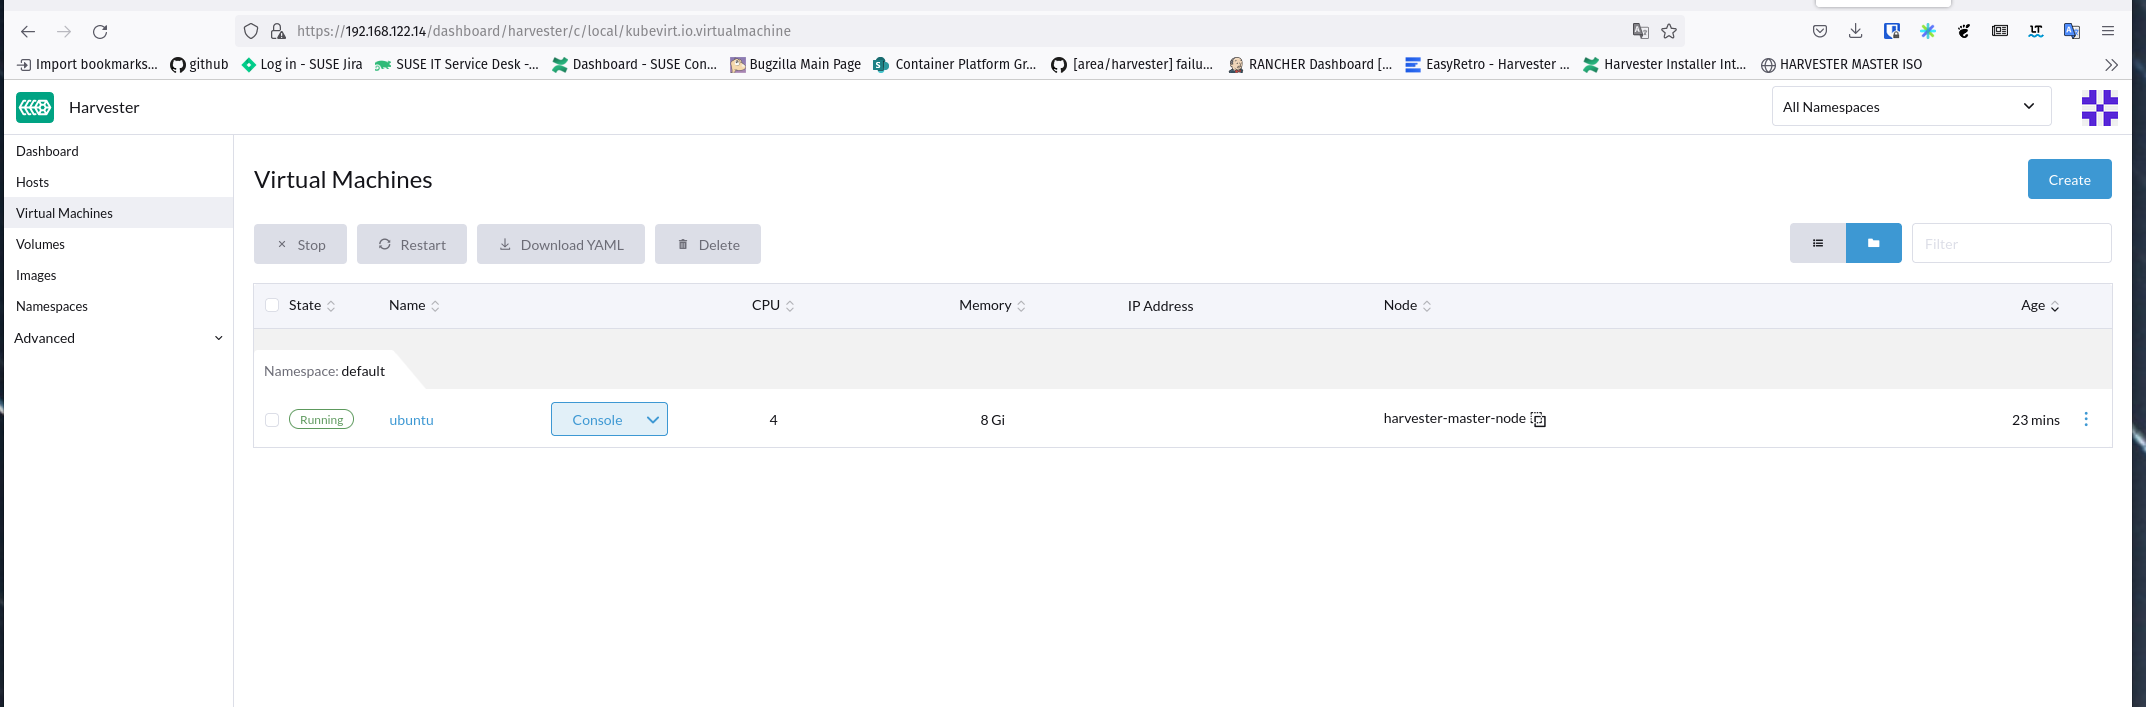Click the harvester-master-node text
Viewport: 2146px width, 707px height.
click(1455, 418)
